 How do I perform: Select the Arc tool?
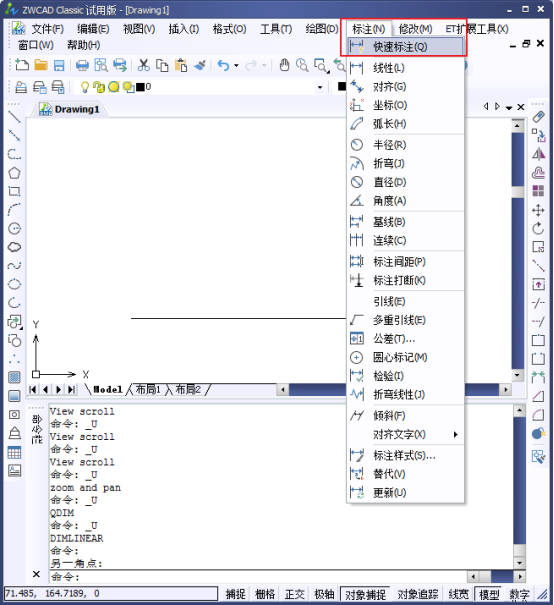pyautogui.click(x=14, y=210)
